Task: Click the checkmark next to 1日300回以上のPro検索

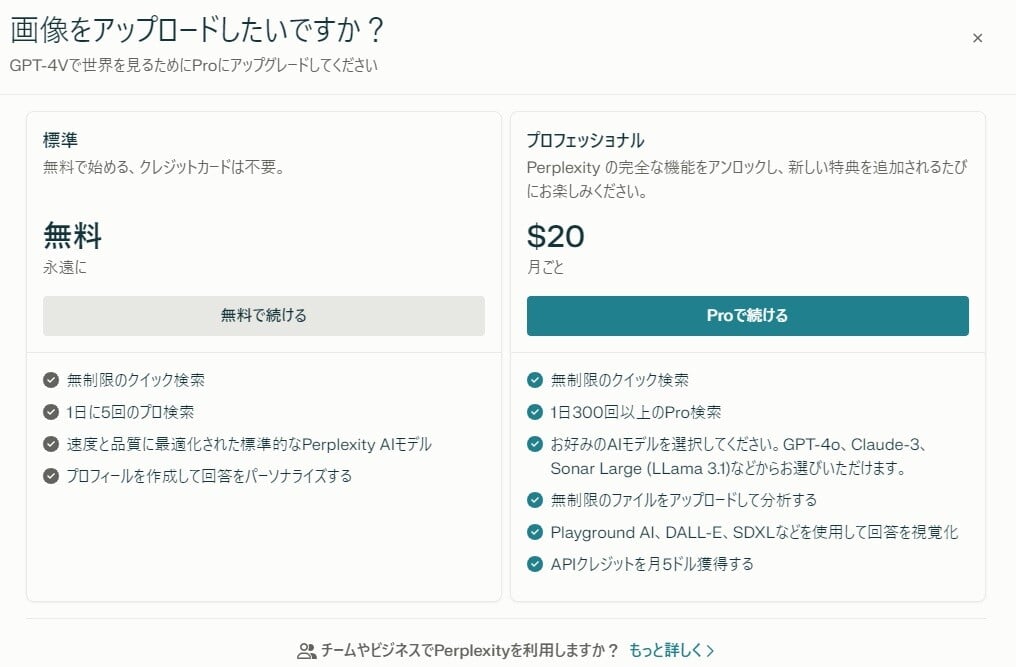Action: (x=532, y=409)
